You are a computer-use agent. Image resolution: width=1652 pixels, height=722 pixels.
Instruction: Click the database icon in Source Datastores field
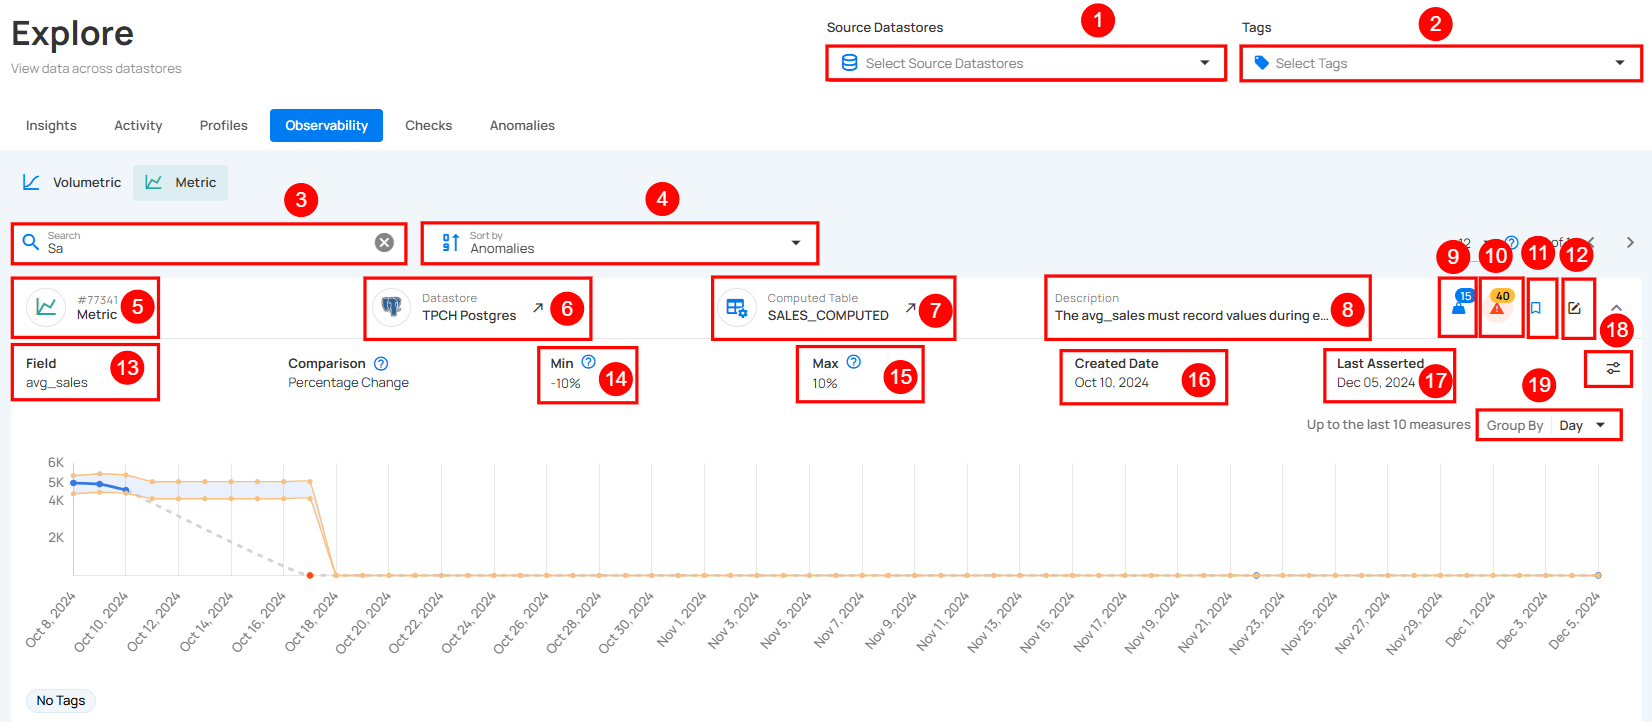[849, 63]
